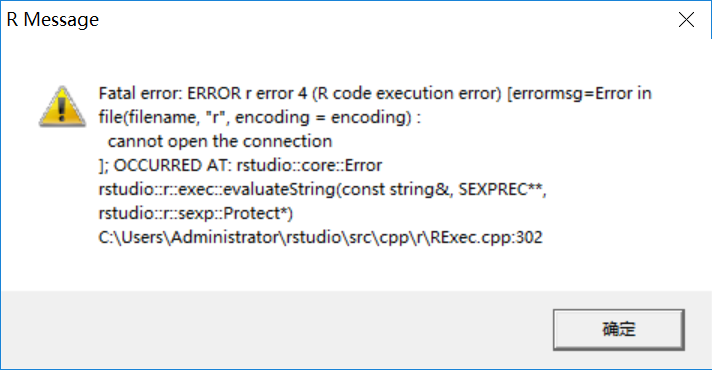Viewport: 712px width, 370px height.
Task: Click the "OCCURRED AT:" label text
Action: (x=173, y=165)
